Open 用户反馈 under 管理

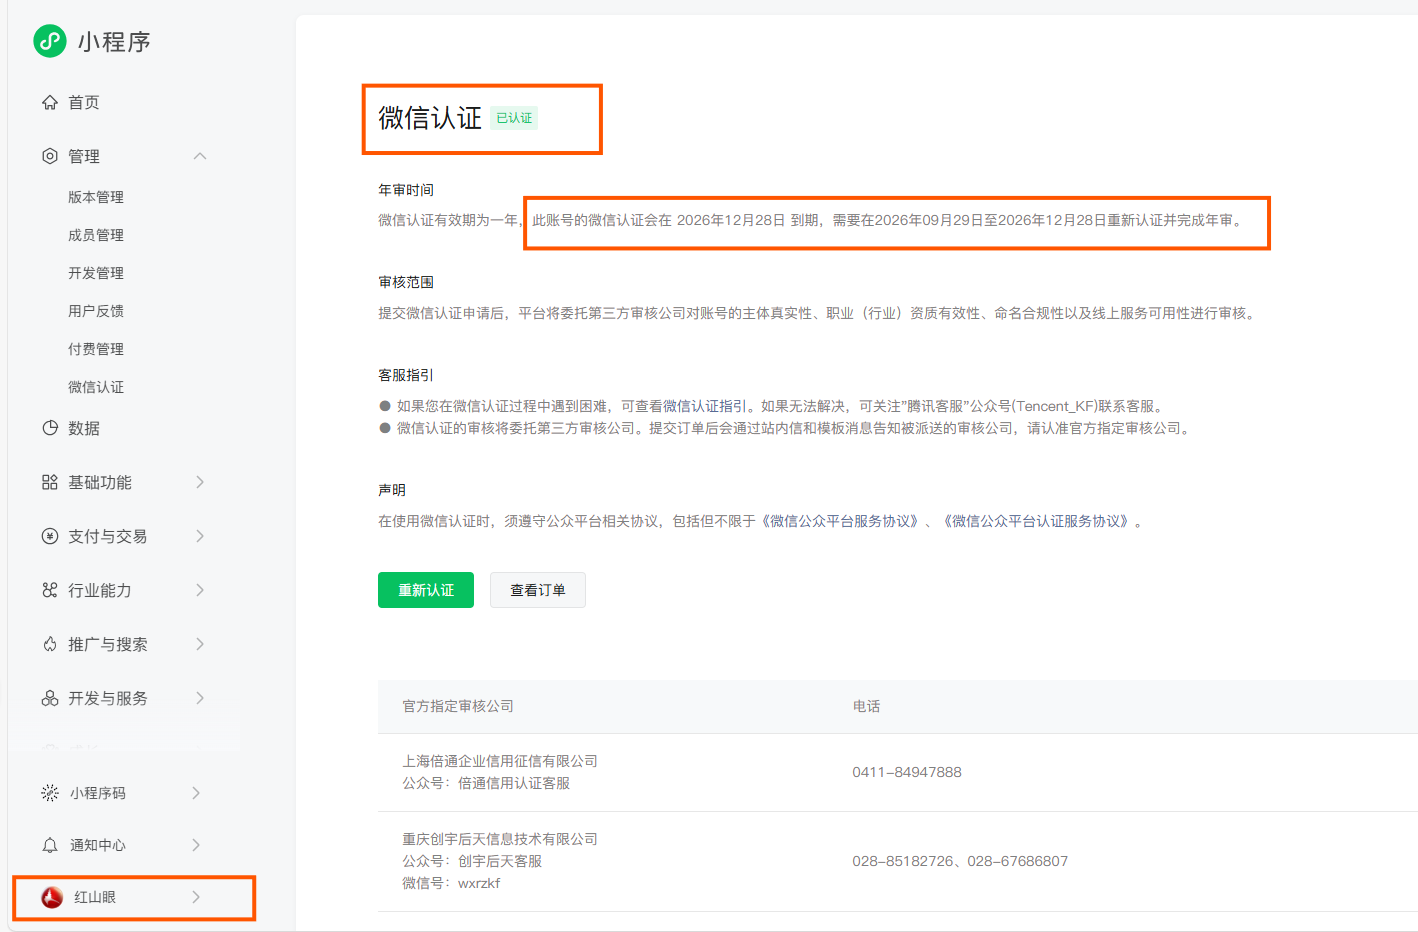(x=96, y=311)
